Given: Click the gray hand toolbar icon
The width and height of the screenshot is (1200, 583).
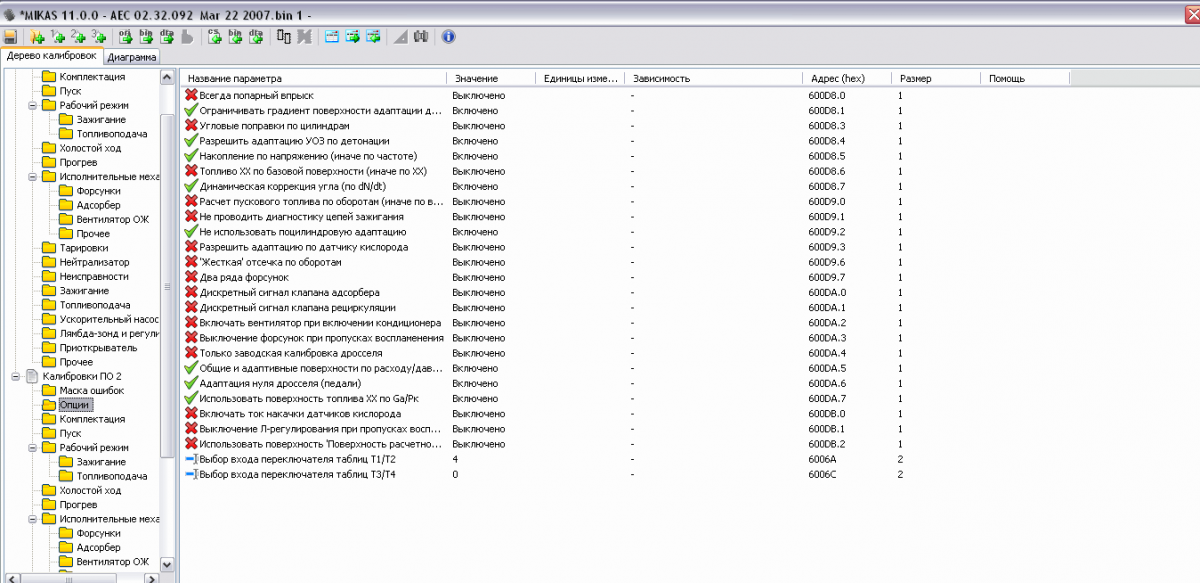Looking at the screenshot, I should pyautogui.click(x=186, y=37).
